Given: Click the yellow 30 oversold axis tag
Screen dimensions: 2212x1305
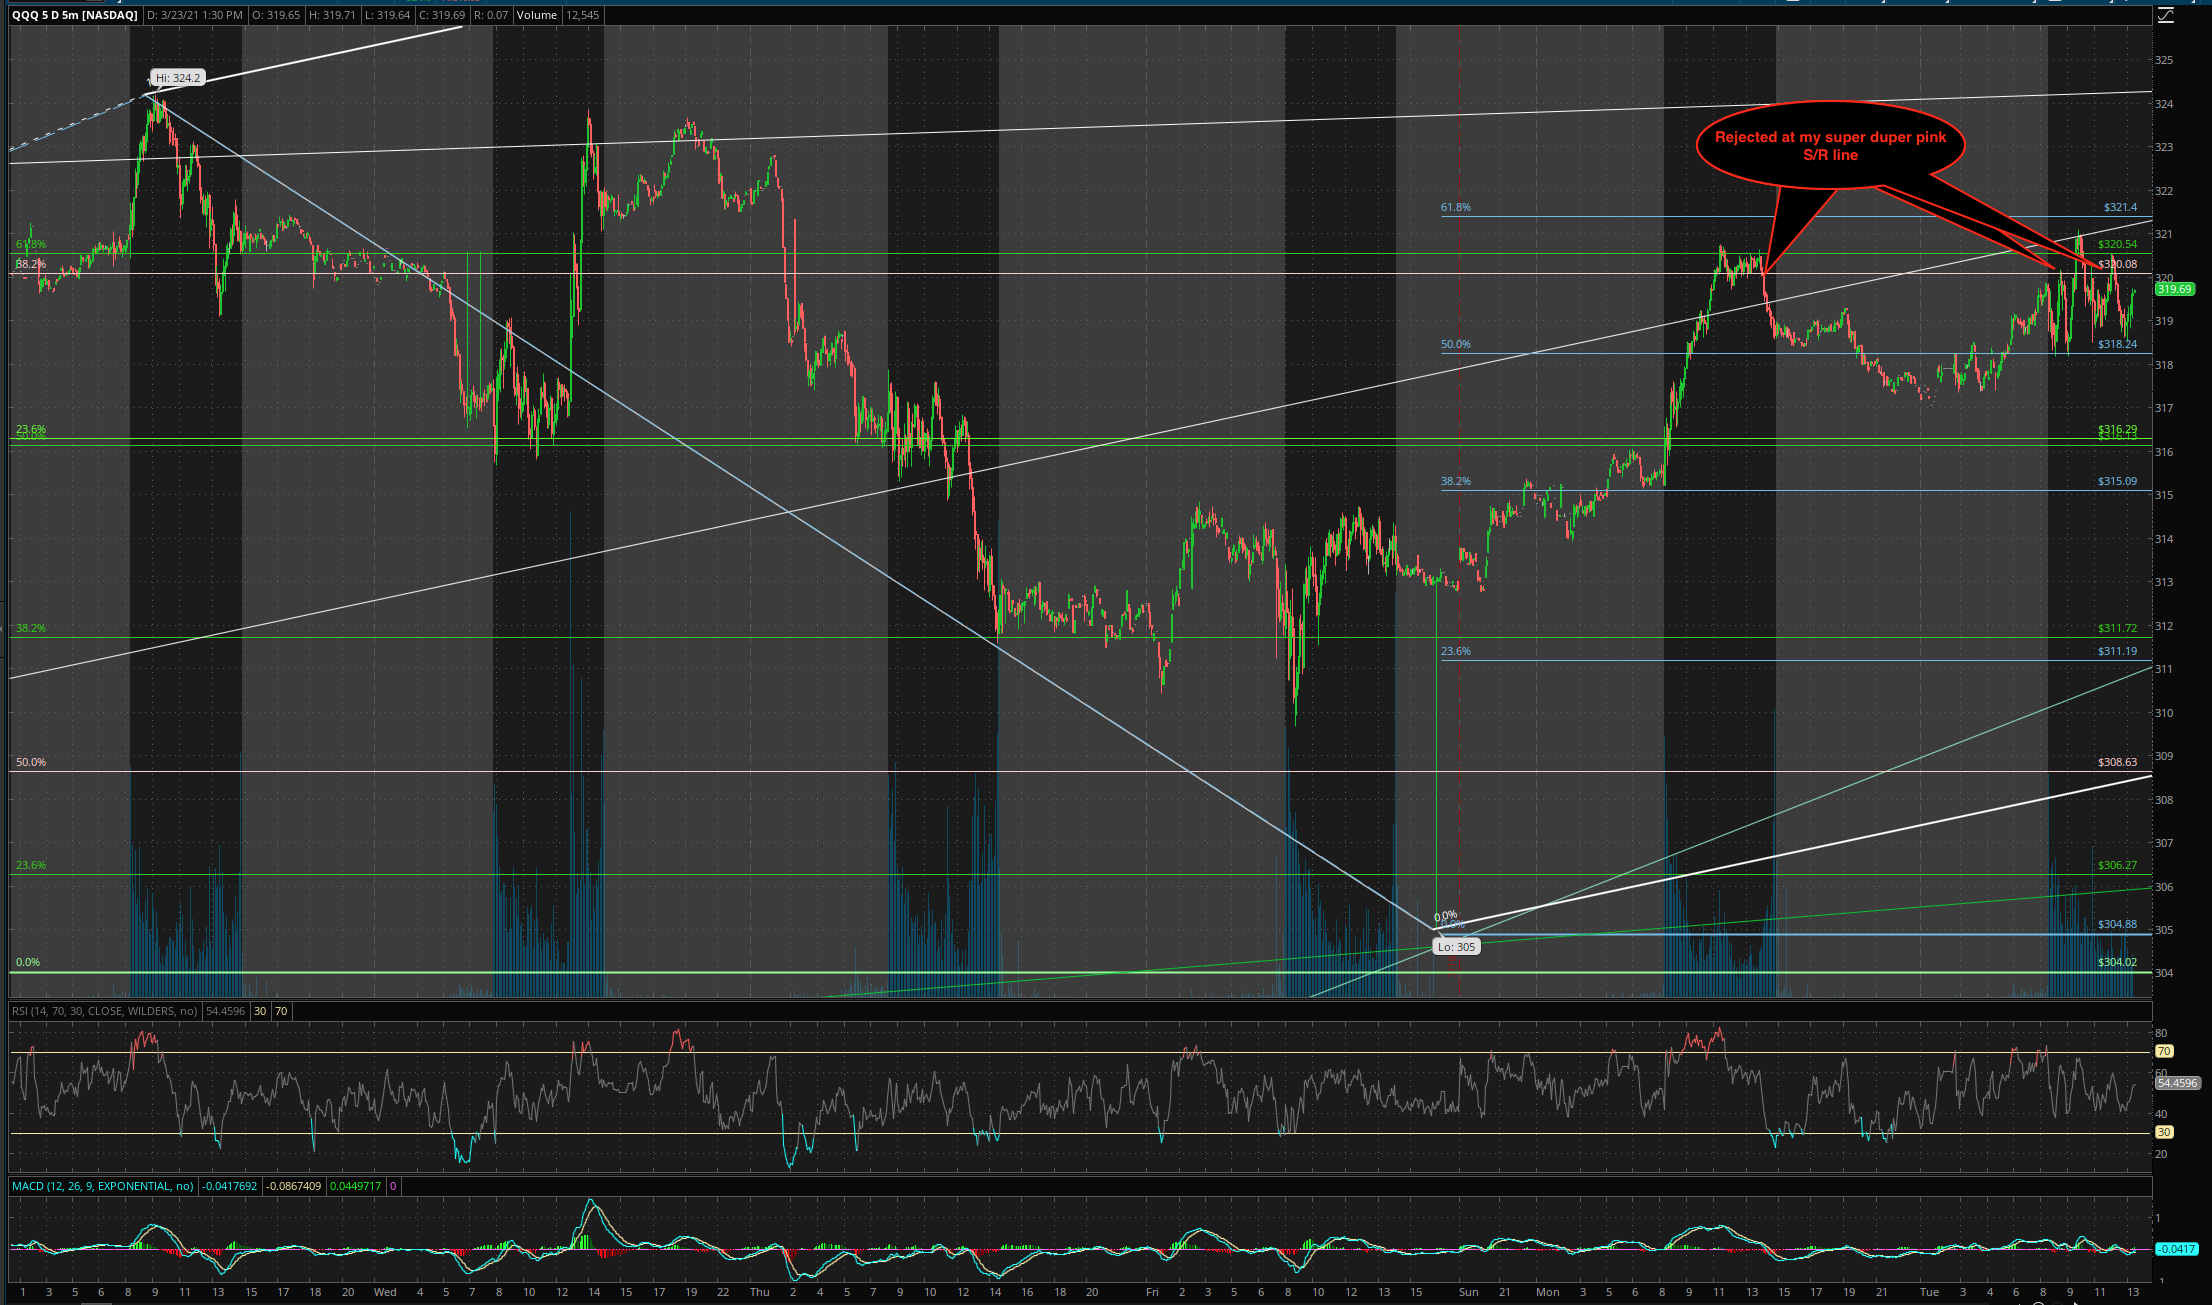Looking at the screenshot, I should click(x=2163, y=1132).
